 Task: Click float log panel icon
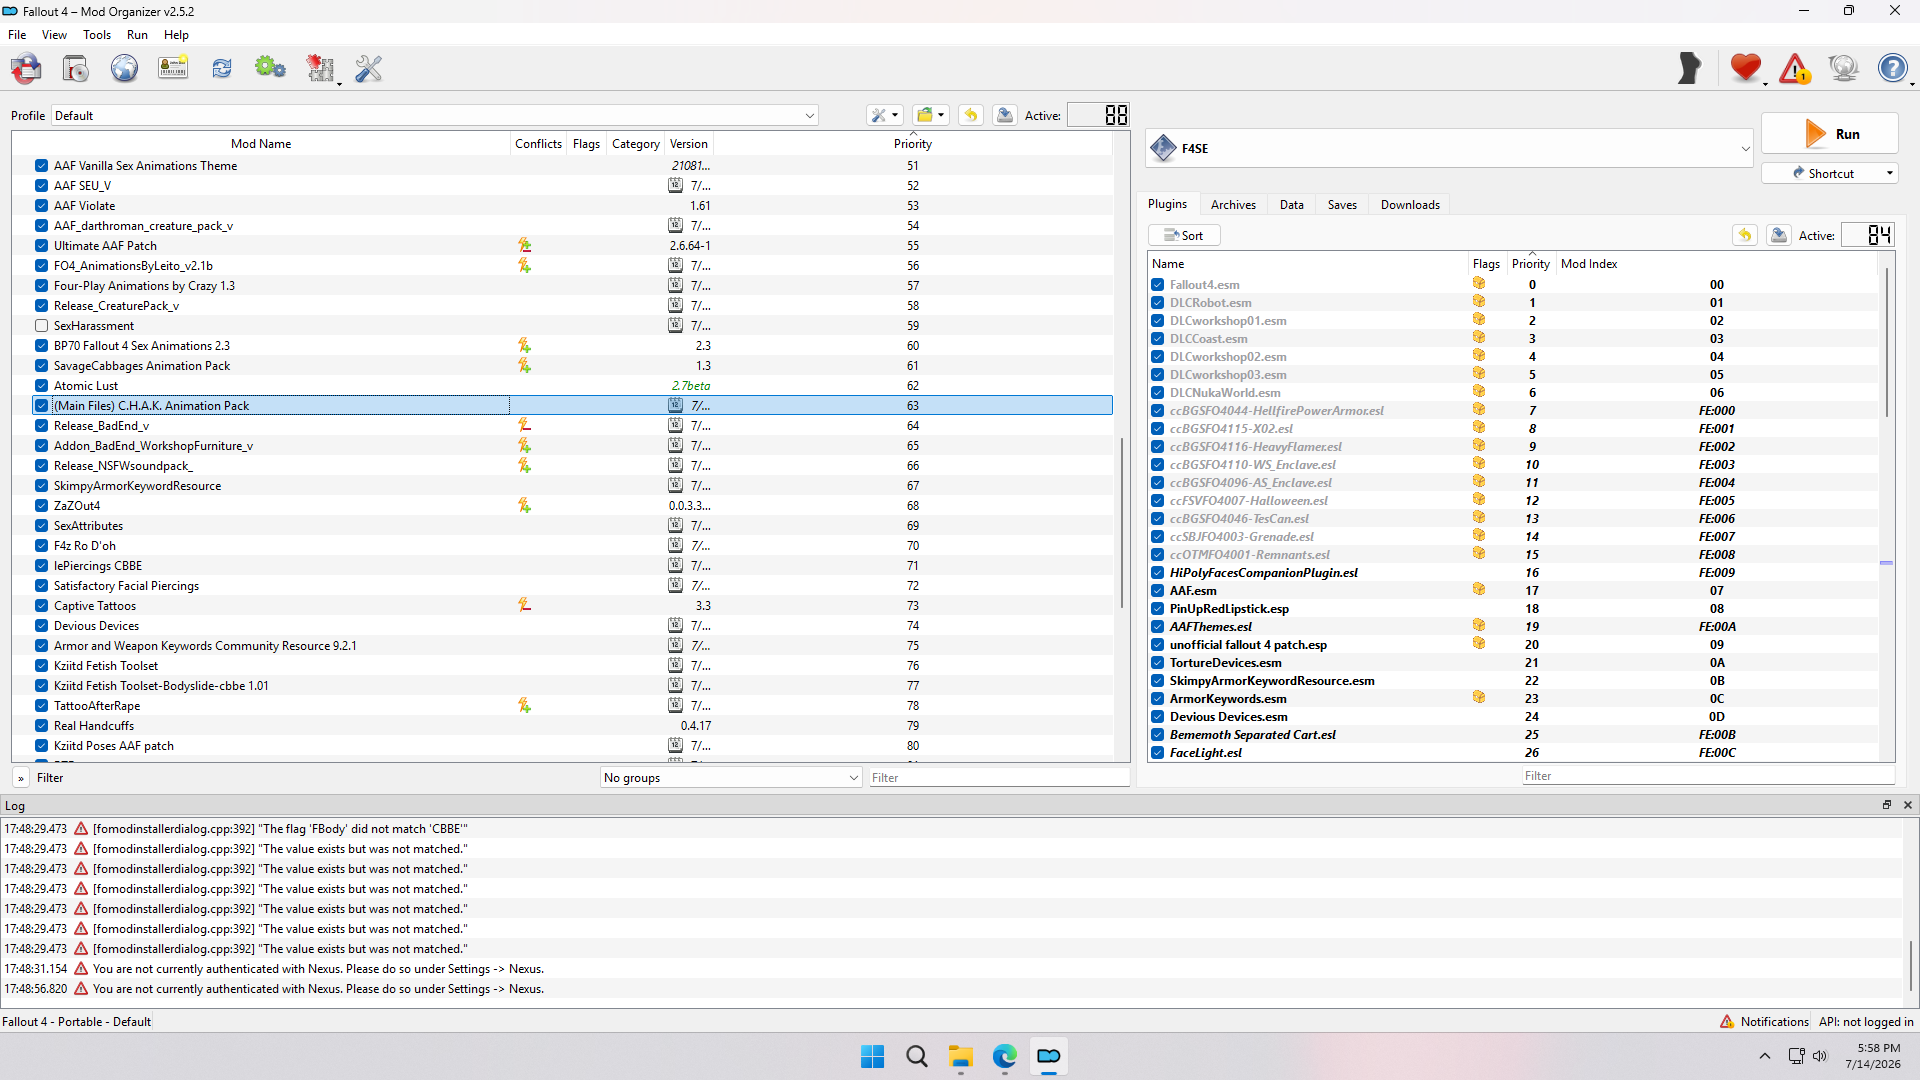pyautogui.click(x=1887, y=805)
